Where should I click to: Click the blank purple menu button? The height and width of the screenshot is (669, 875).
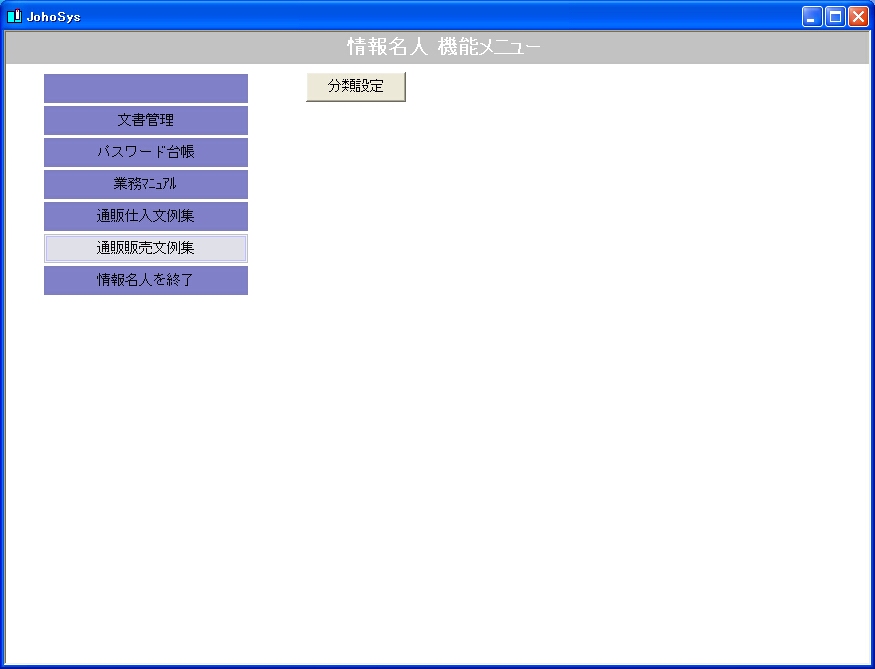point(146,88)
